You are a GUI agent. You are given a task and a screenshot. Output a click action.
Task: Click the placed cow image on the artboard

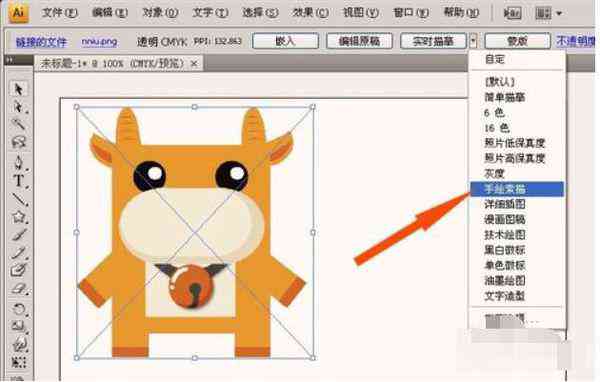(x=195, y=232)
